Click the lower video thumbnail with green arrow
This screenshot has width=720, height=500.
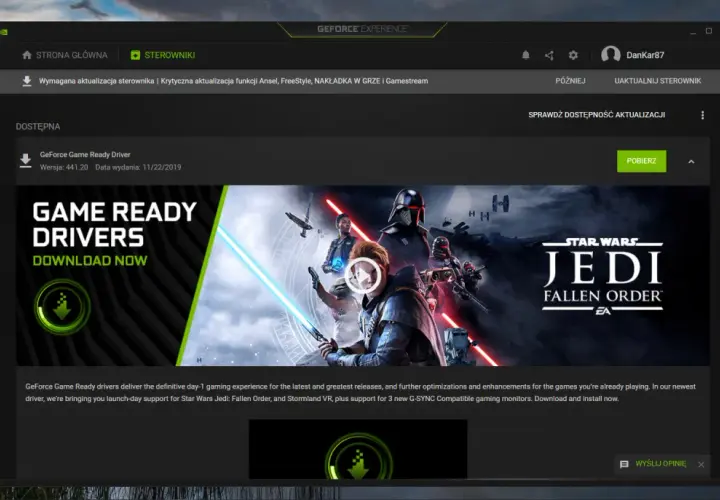coord(358,449)
